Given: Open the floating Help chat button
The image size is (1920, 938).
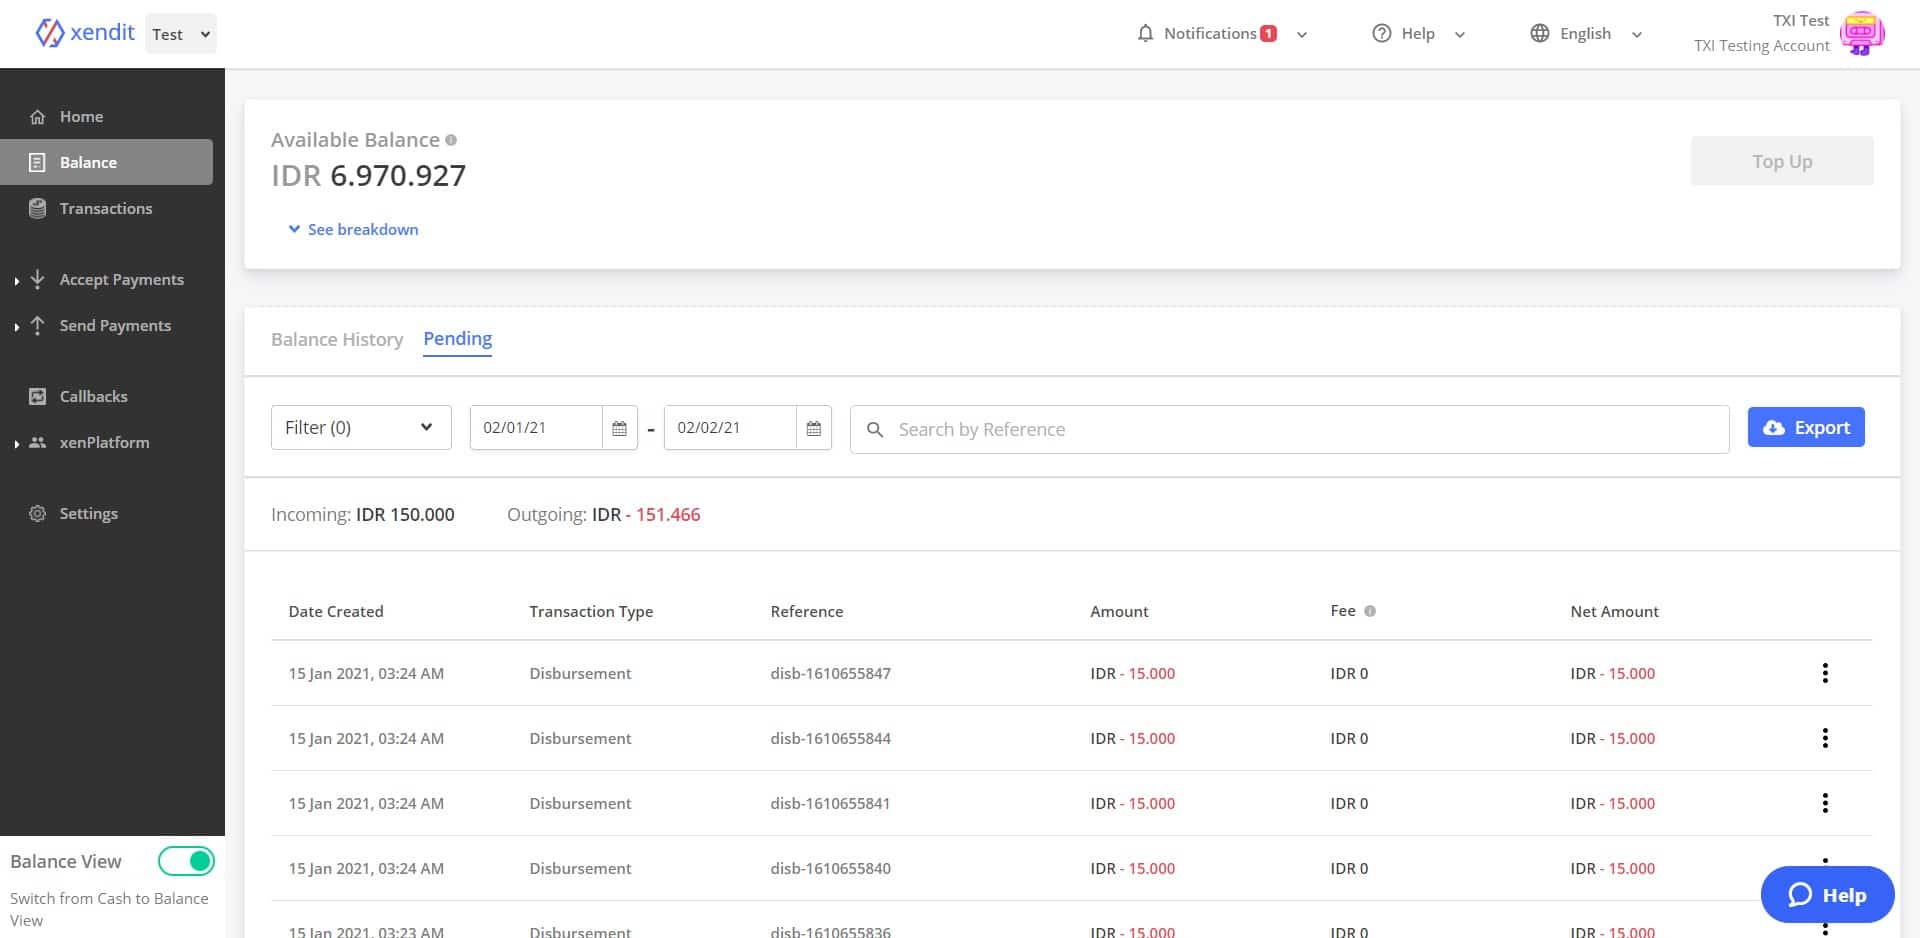Looking at the screenshot, I should point(1827,894).
